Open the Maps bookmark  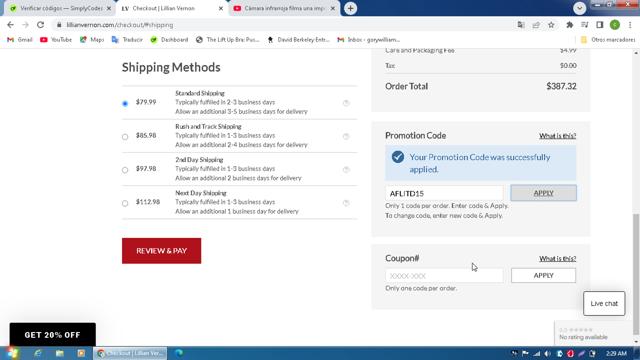92,40
